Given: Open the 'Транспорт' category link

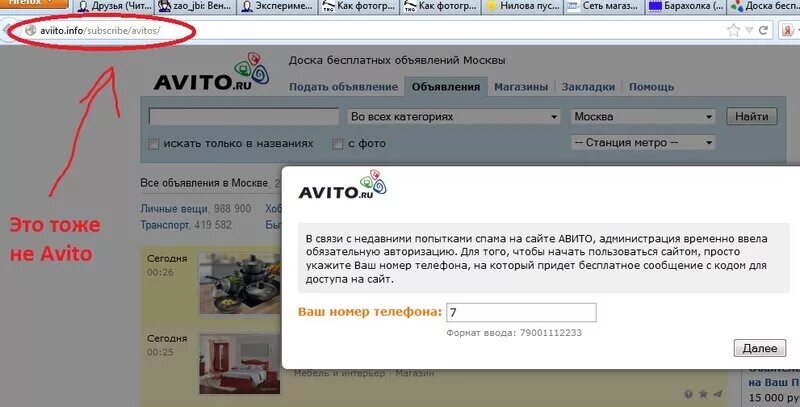Looking at the screenshot, I should 164,224.
